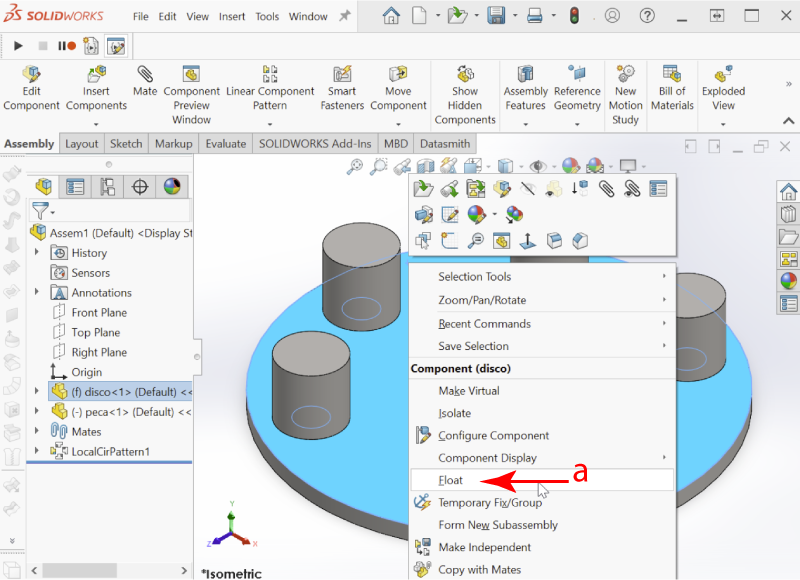Screen dimensions: 800x580
Task: Click the macro play button
Action: pyautogui.click(x=18, y=46)
